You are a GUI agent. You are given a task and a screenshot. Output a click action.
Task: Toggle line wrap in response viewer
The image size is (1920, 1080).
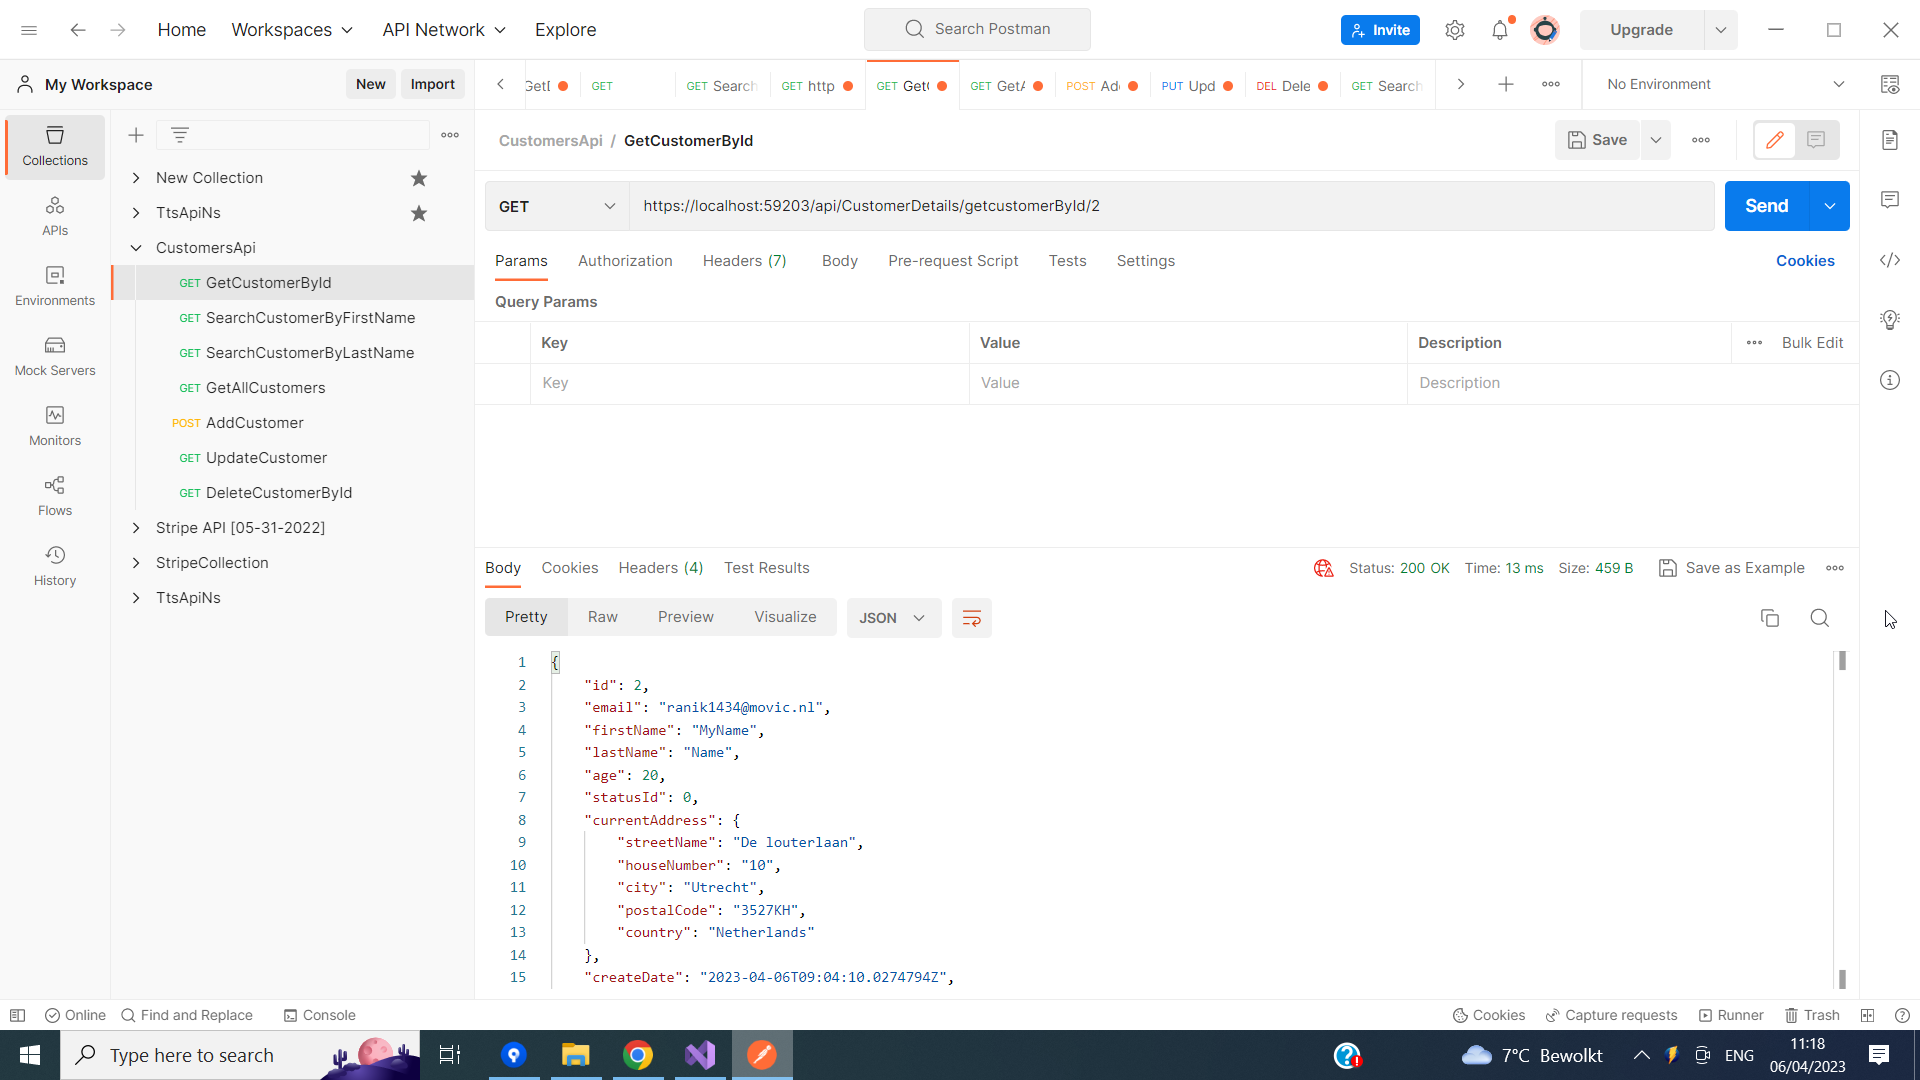pos(972,618)
